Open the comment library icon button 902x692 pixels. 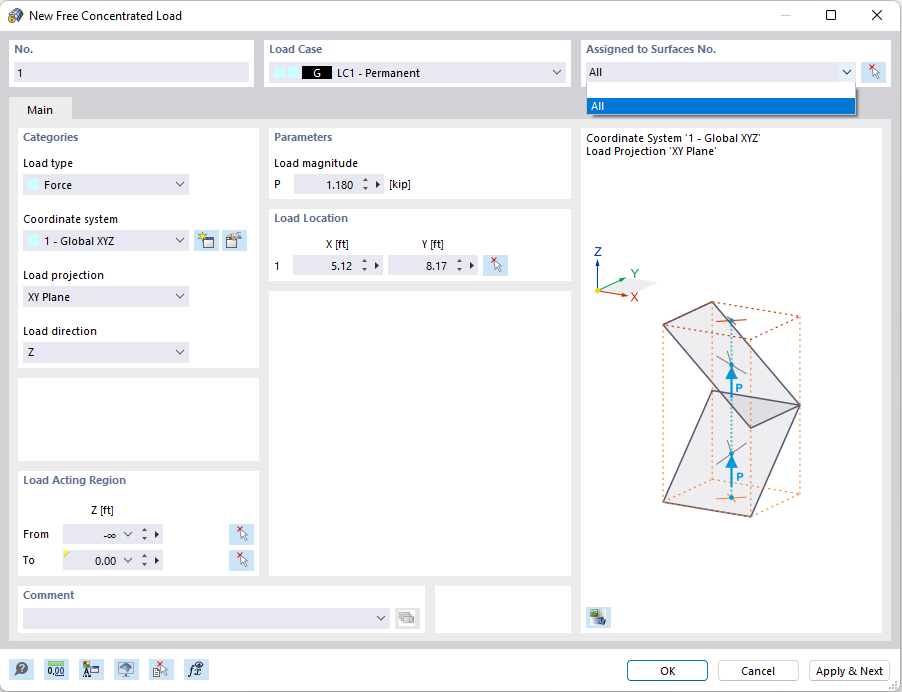(x=407, y=618)
